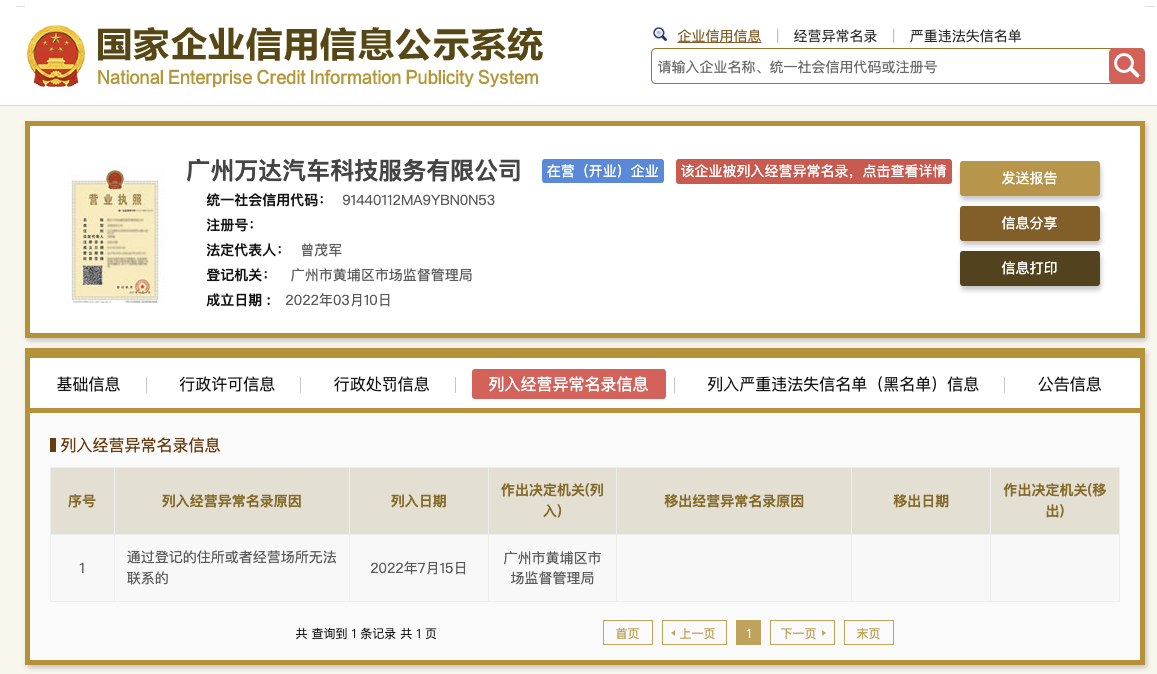View abnormal operation list warning details
The image size is (1157, 674).
click(813, 171)
